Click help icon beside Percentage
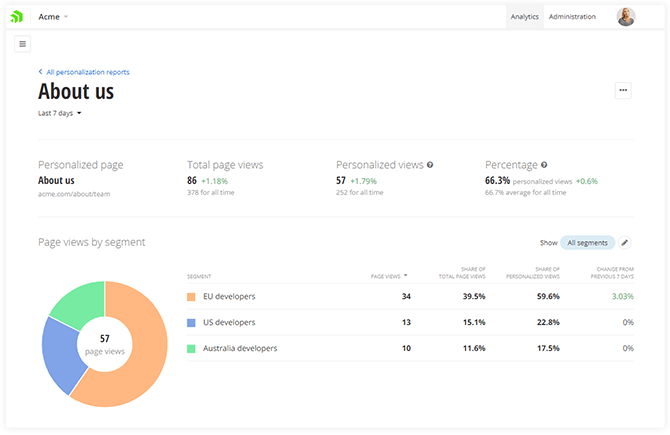This screenshot has width=670, height=435. pos(544,165)
